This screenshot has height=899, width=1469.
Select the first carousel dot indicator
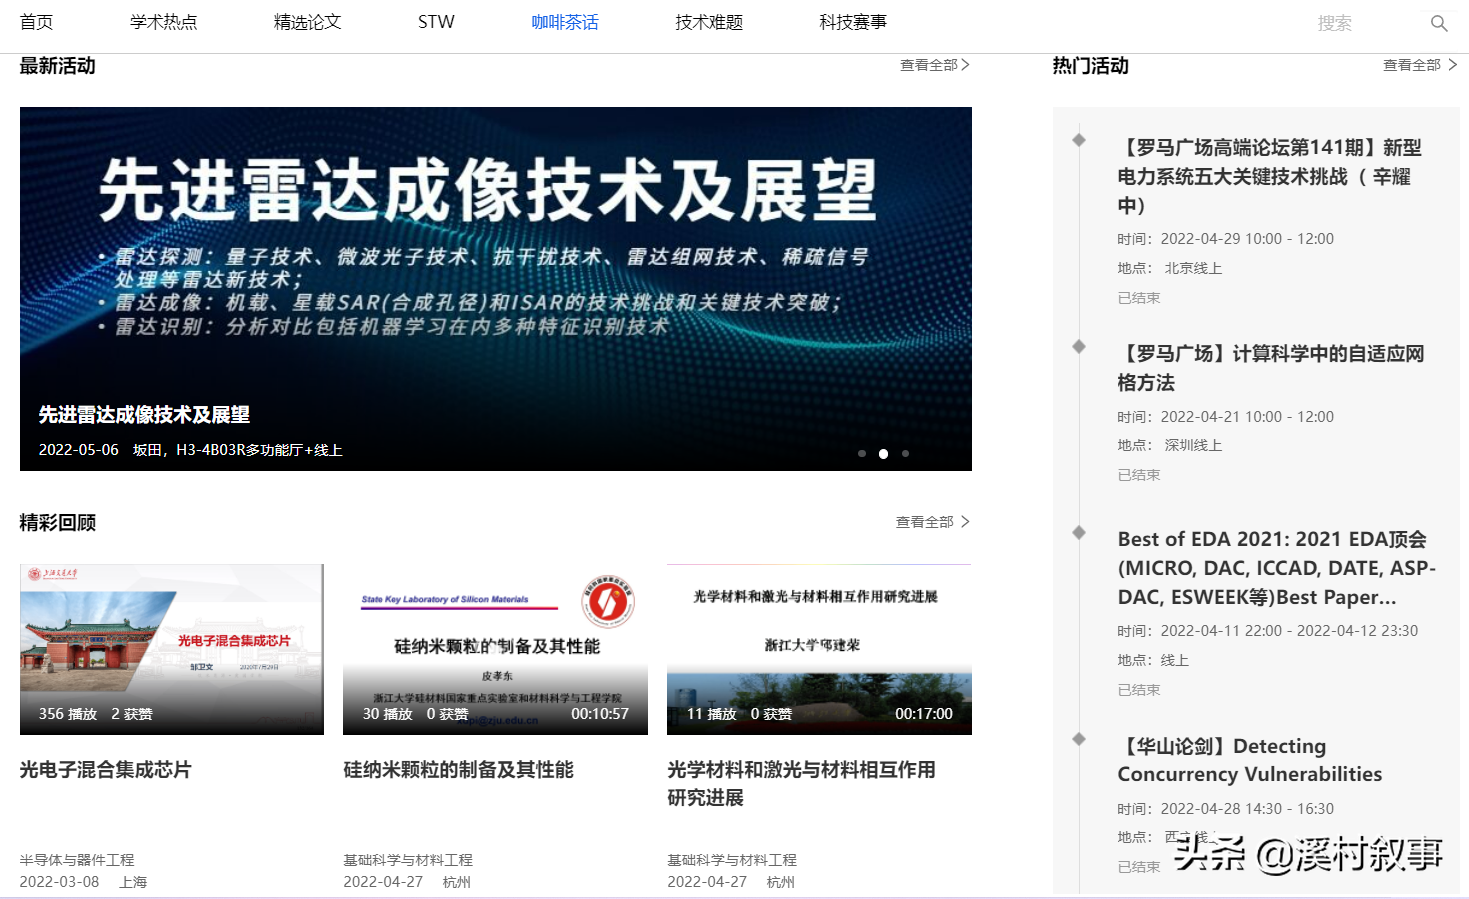tap(862, 454)
